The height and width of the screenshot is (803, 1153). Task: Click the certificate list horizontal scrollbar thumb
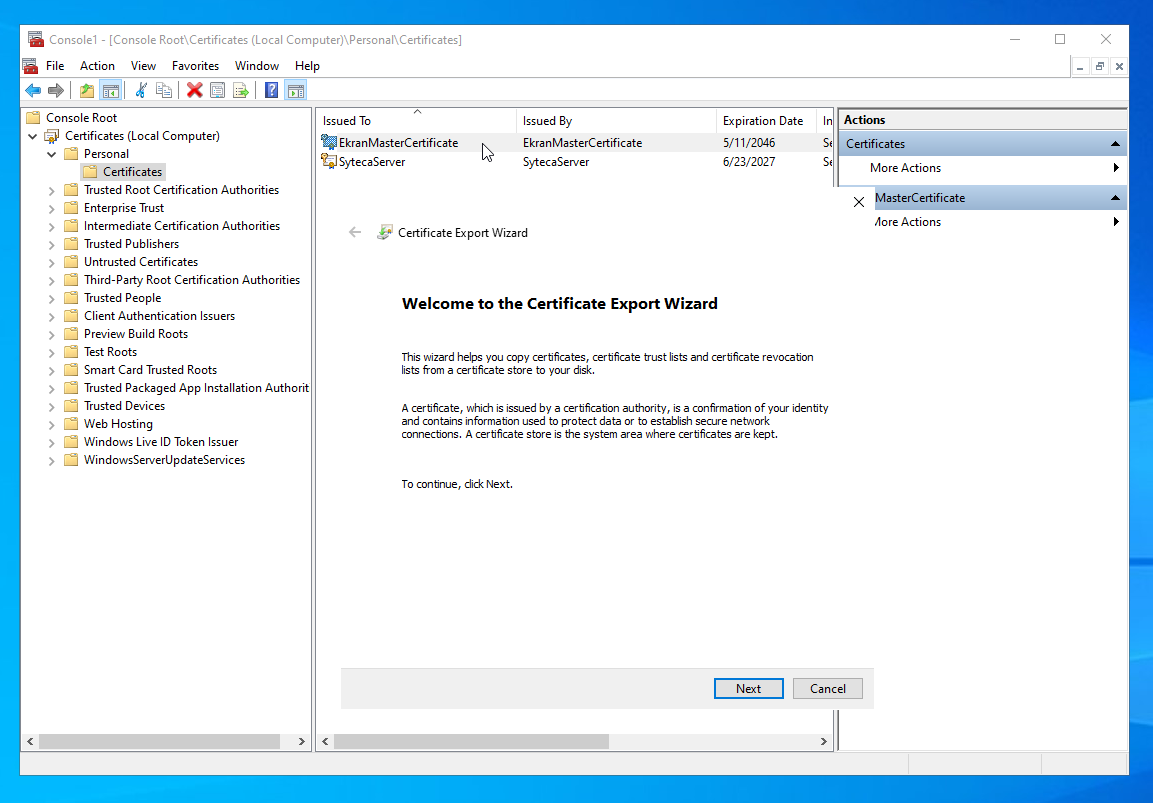pos(471,741)
